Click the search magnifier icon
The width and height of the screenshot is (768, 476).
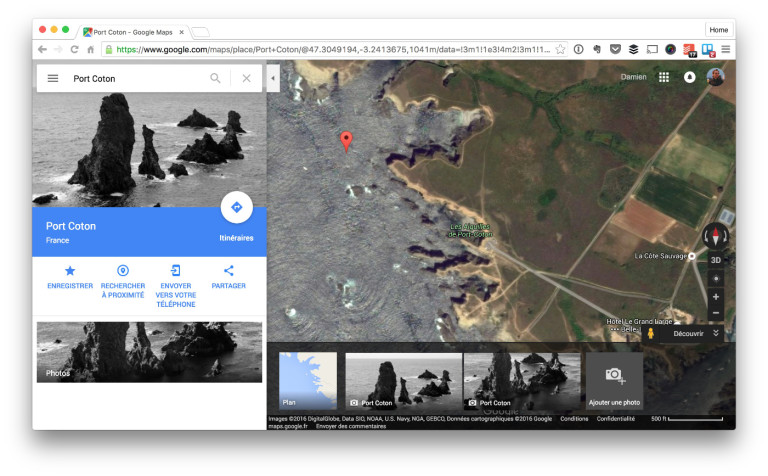(215, 78)
